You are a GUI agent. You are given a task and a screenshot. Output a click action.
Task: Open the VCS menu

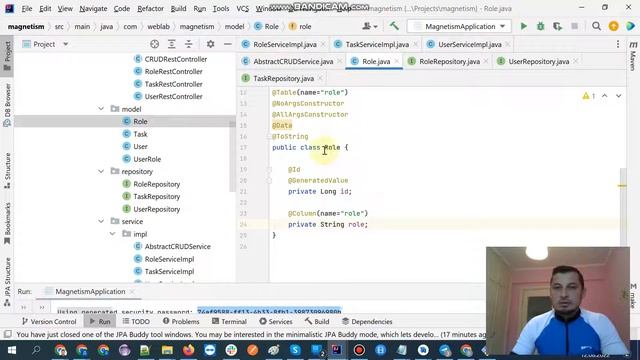(x=242, y=9)
